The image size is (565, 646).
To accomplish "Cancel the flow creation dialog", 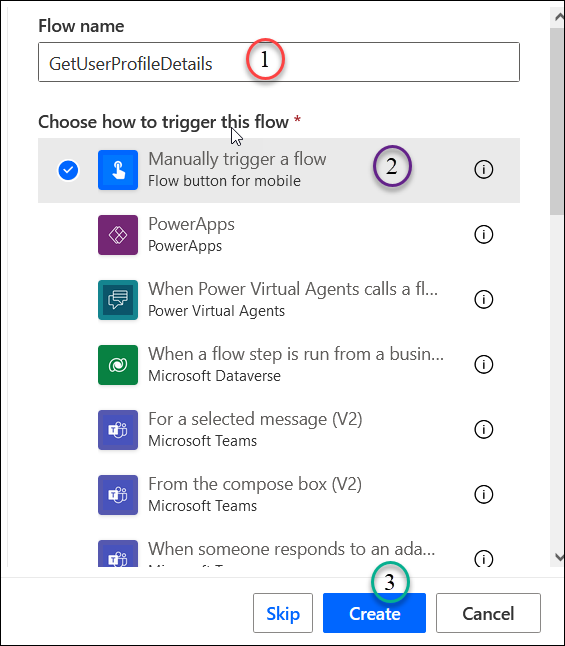I will (488, 613).
